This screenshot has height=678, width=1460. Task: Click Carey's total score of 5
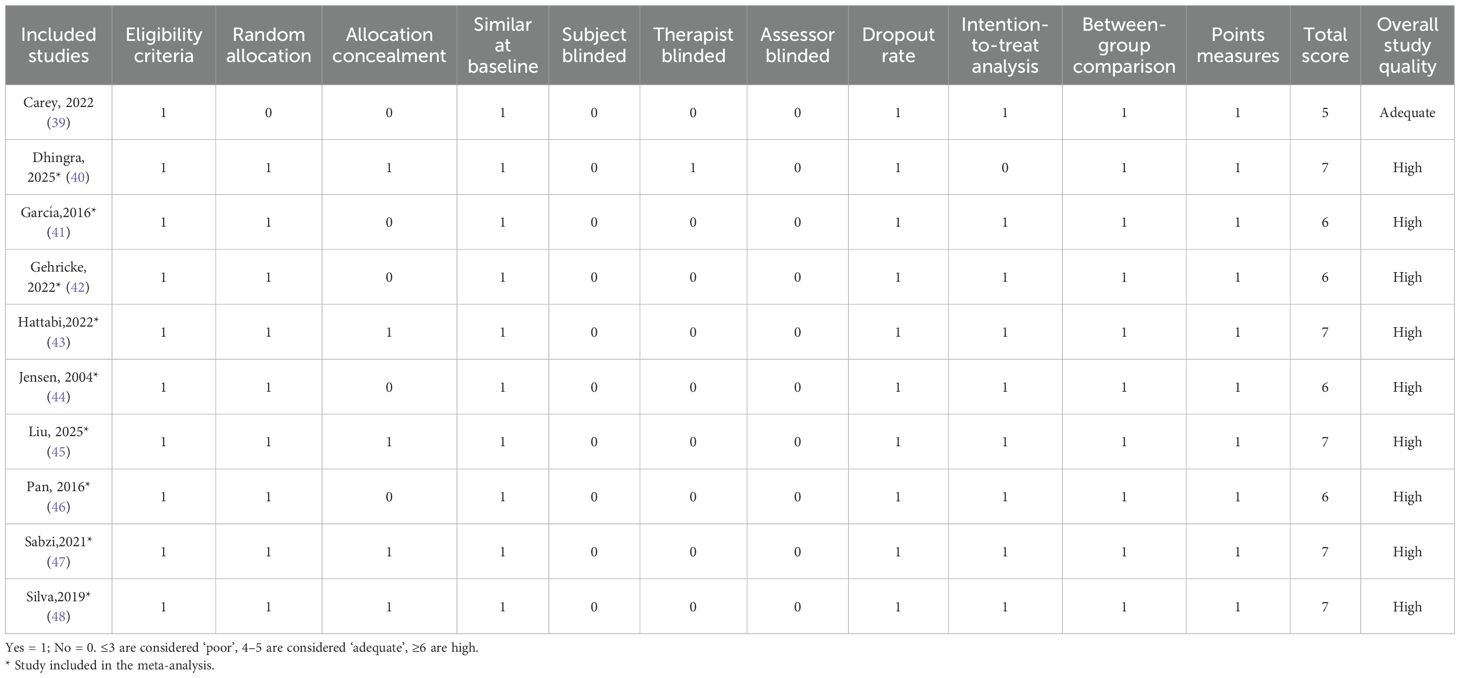1324,112
